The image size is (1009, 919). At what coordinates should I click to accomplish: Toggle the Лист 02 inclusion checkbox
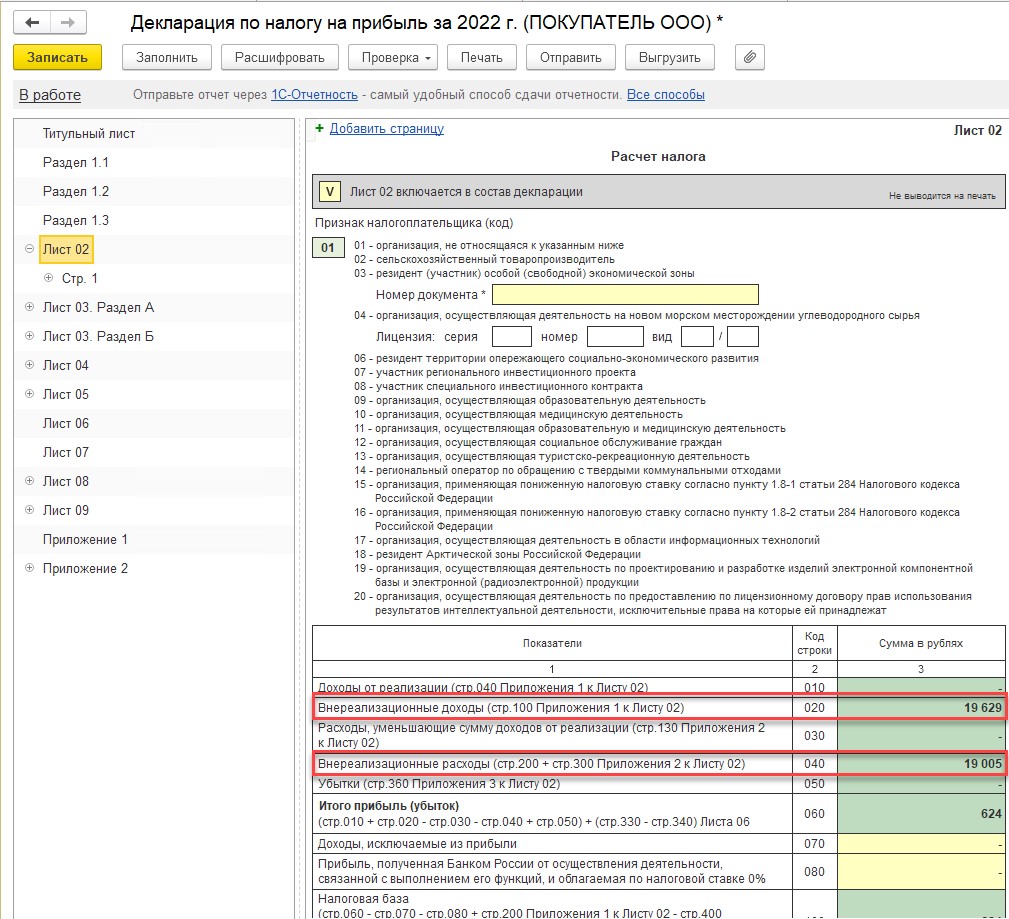330,192
